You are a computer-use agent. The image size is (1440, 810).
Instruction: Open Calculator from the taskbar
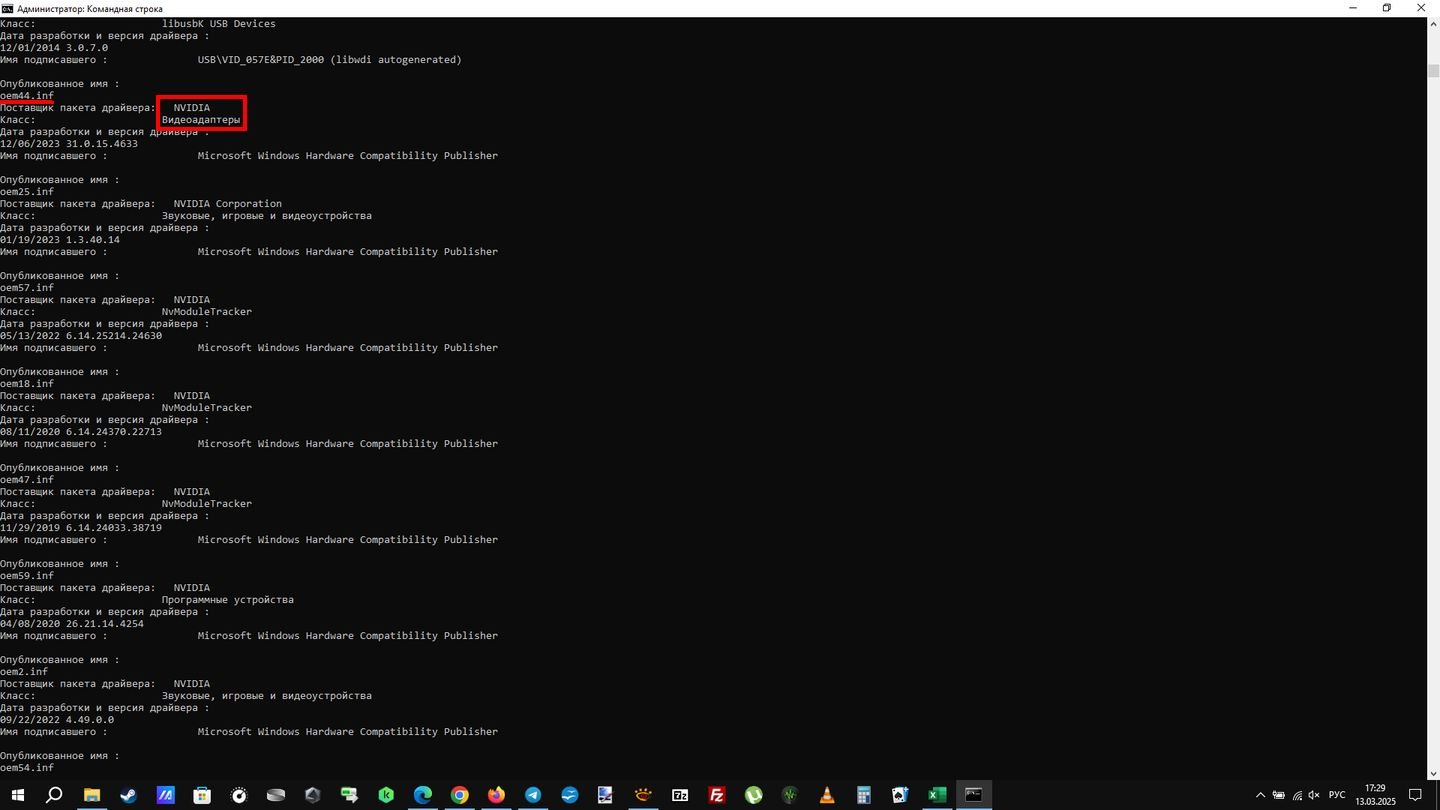[x=864, y=795]
